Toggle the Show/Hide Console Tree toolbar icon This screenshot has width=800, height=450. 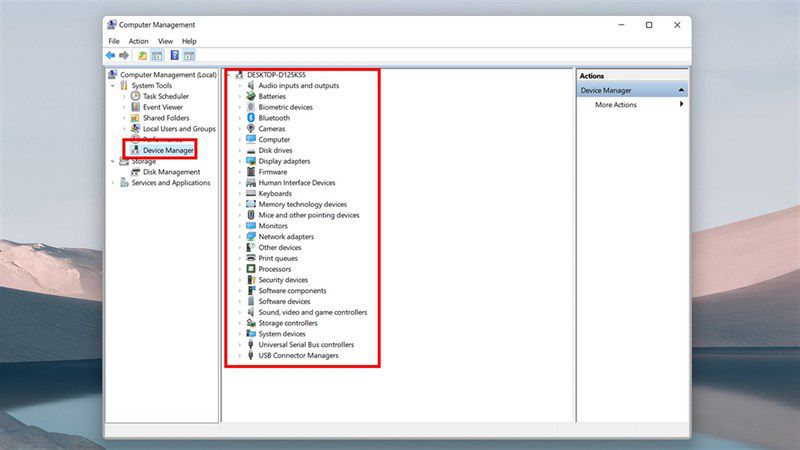click(x=157, y=55)
